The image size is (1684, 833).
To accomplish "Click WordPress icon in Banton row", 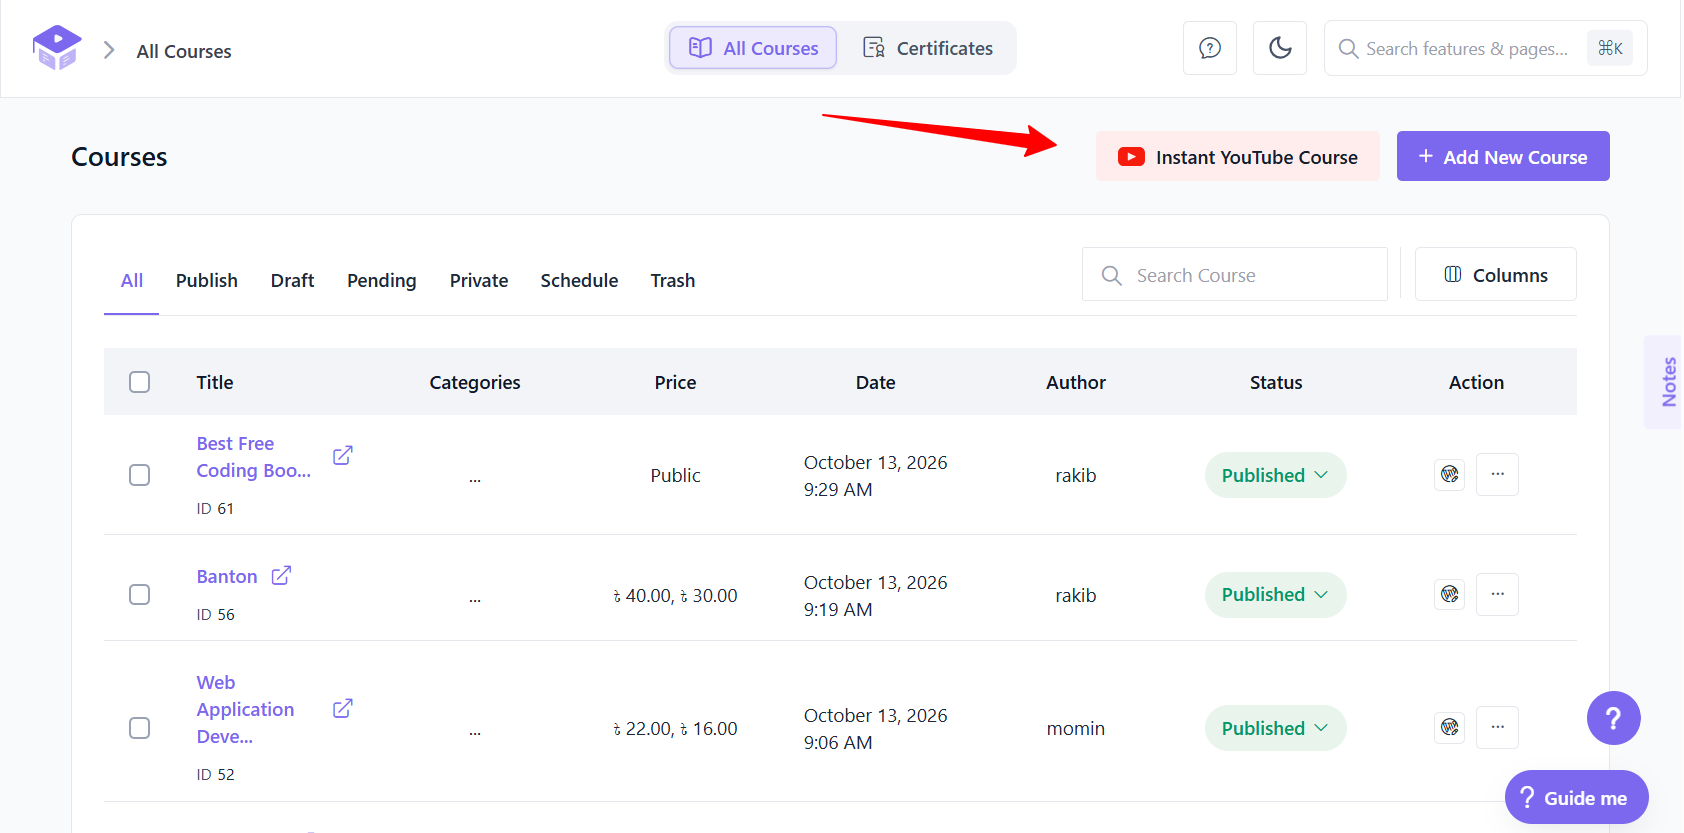I will click(1450, 594).
